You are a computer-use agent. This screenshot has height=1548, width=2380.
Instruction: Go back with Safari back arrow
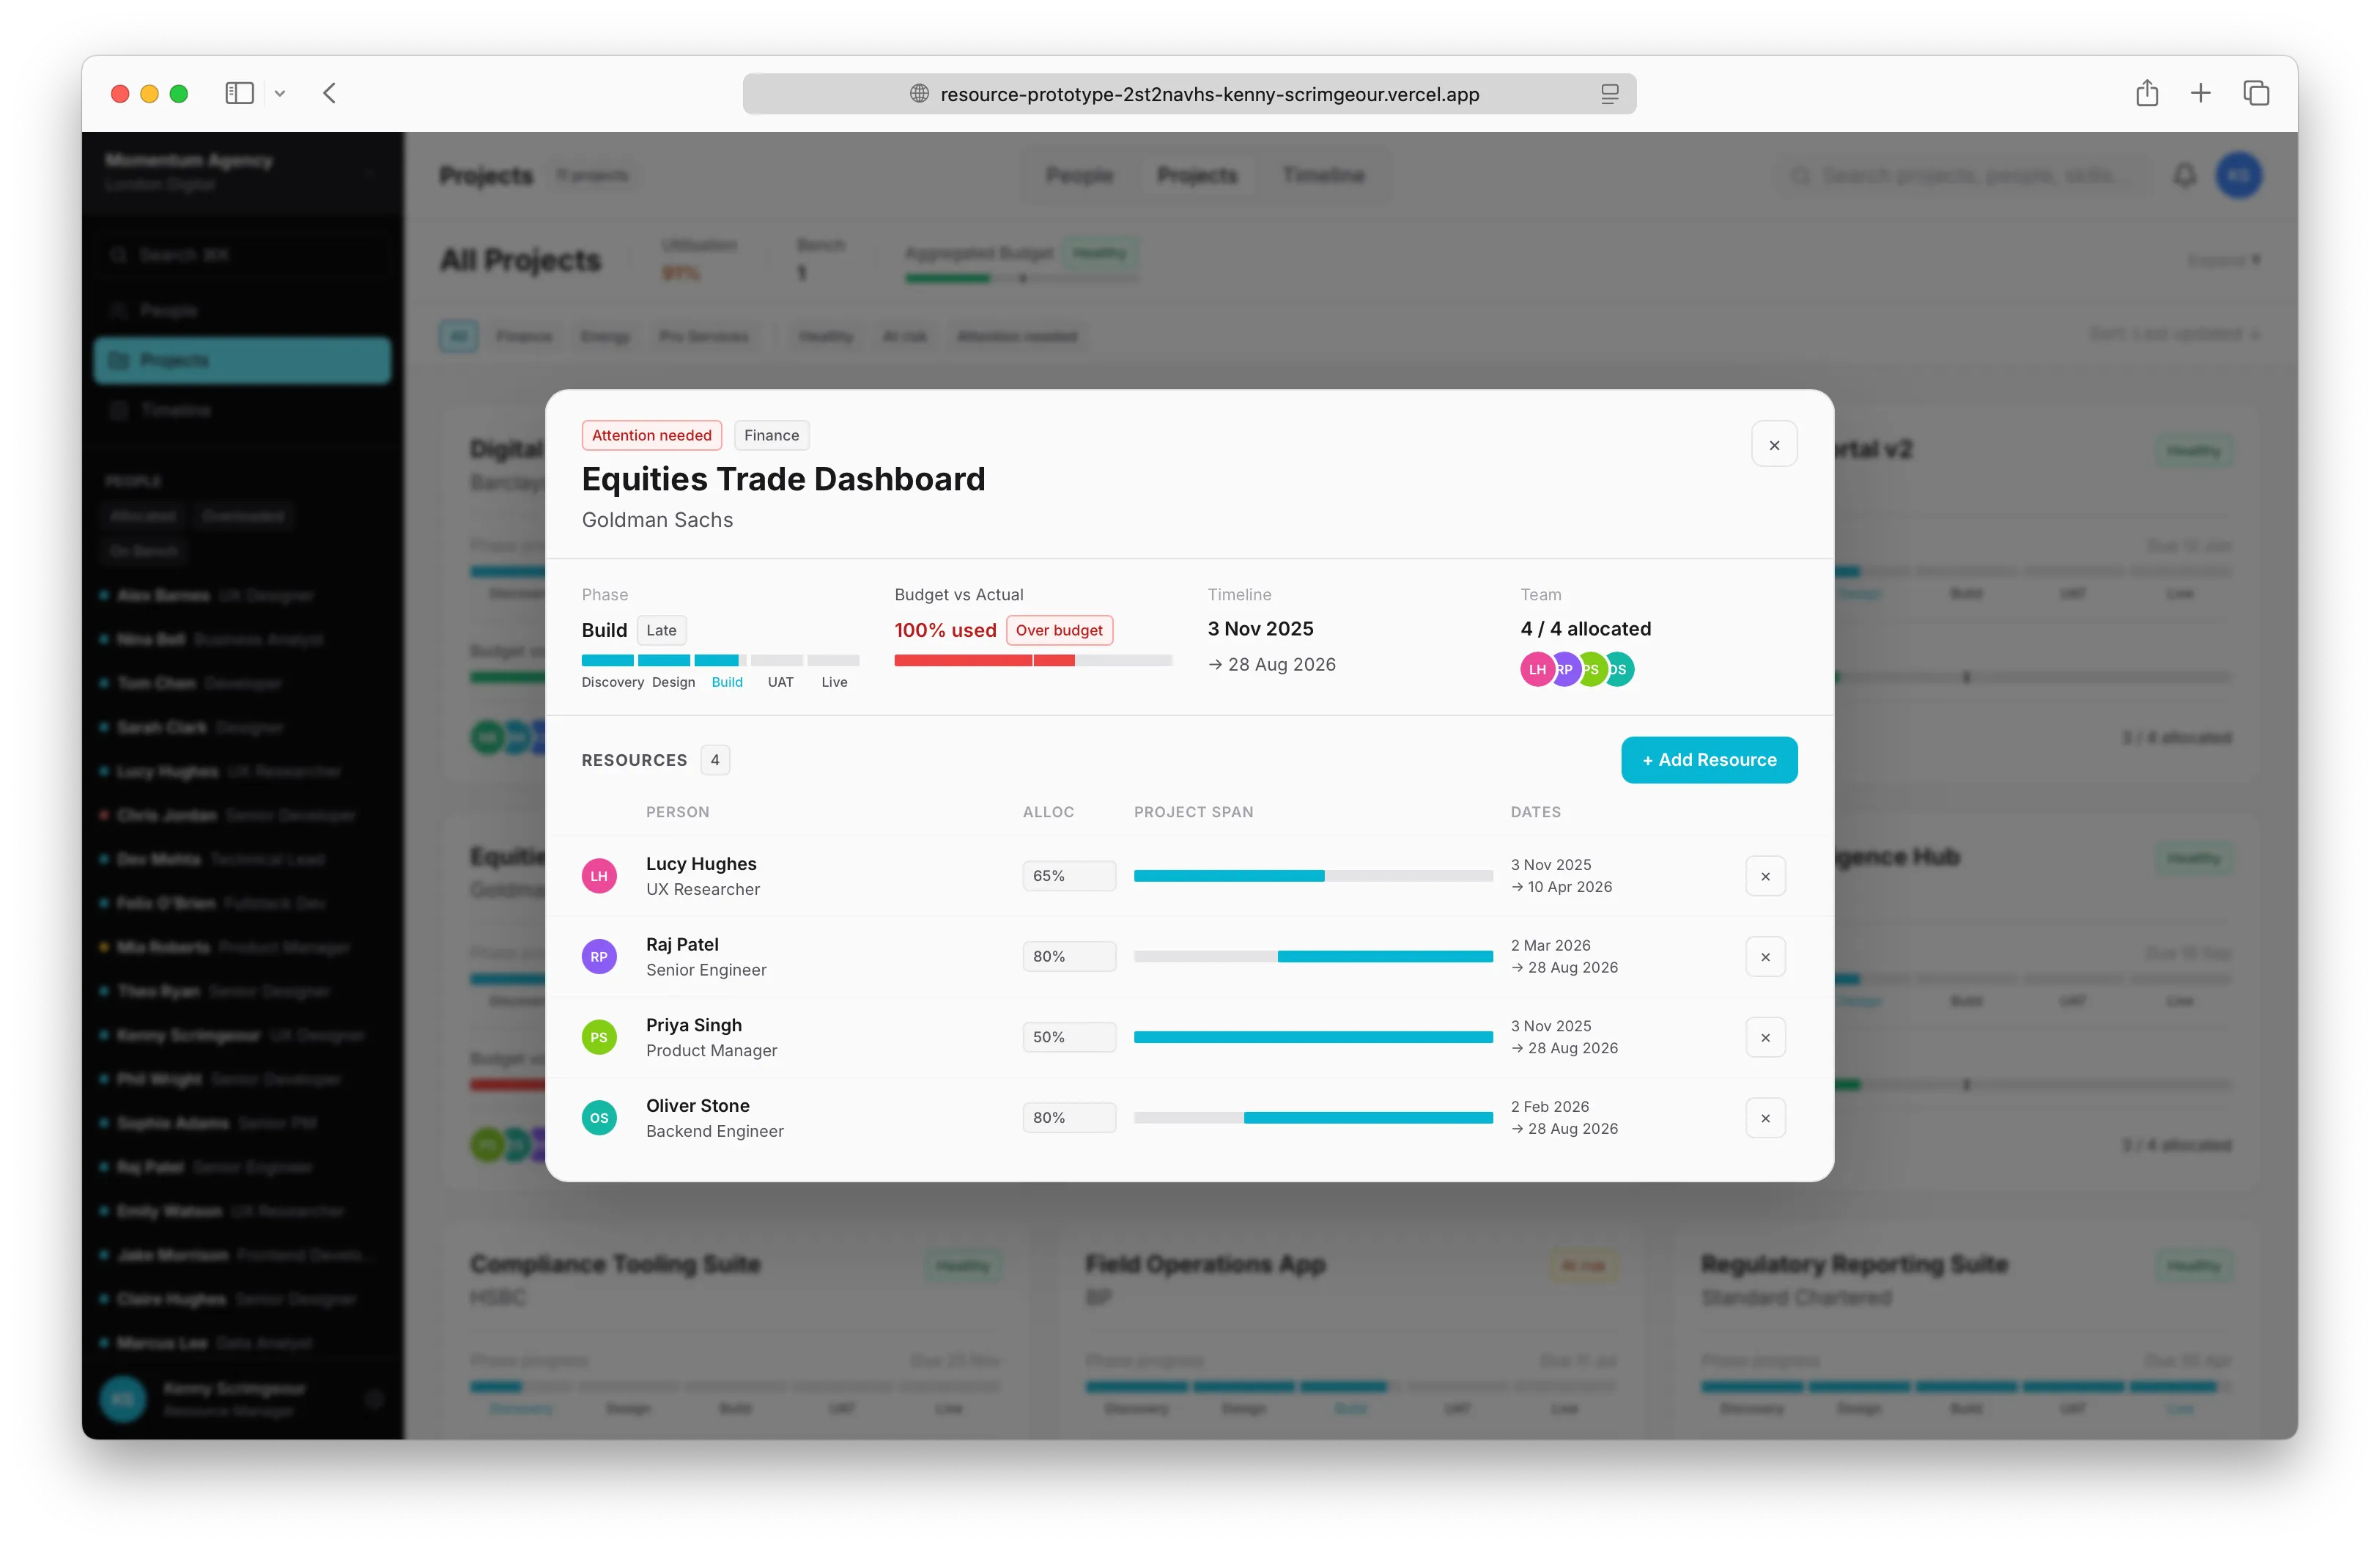329,94
